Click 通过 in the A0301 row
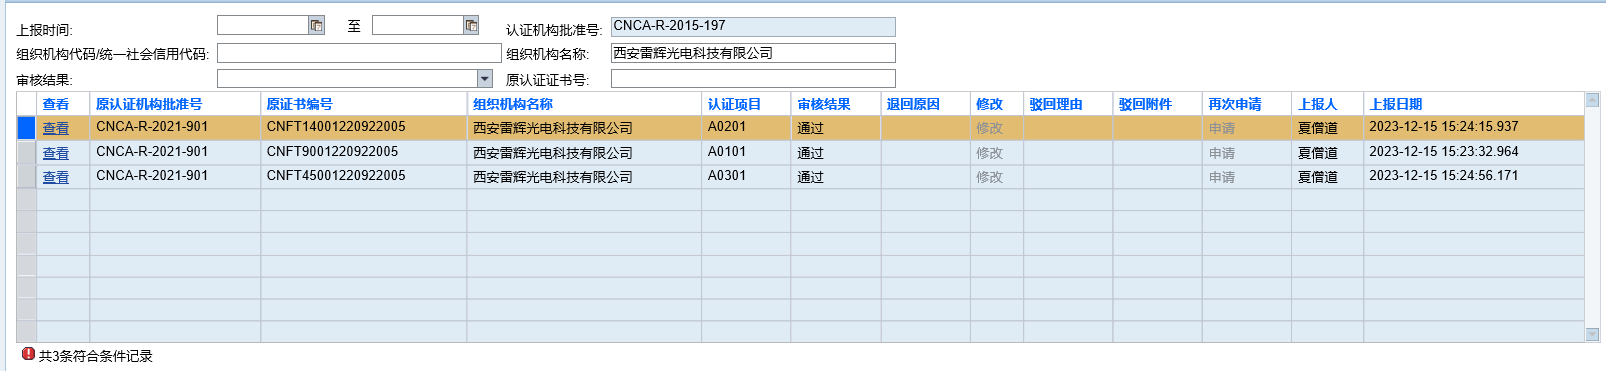Image resolution: width=1606 pixels, height=371 pixels. (x=810, y=177)
